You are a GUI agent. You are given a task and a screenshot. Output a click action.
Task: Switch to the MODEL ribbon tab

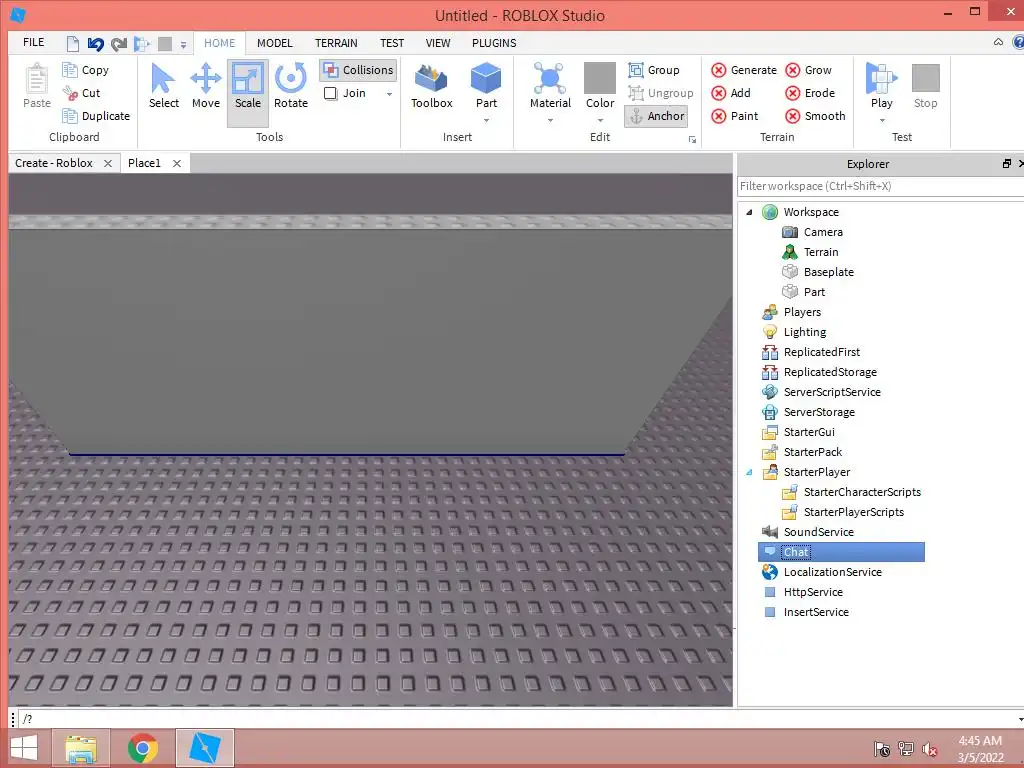(274, 43)
